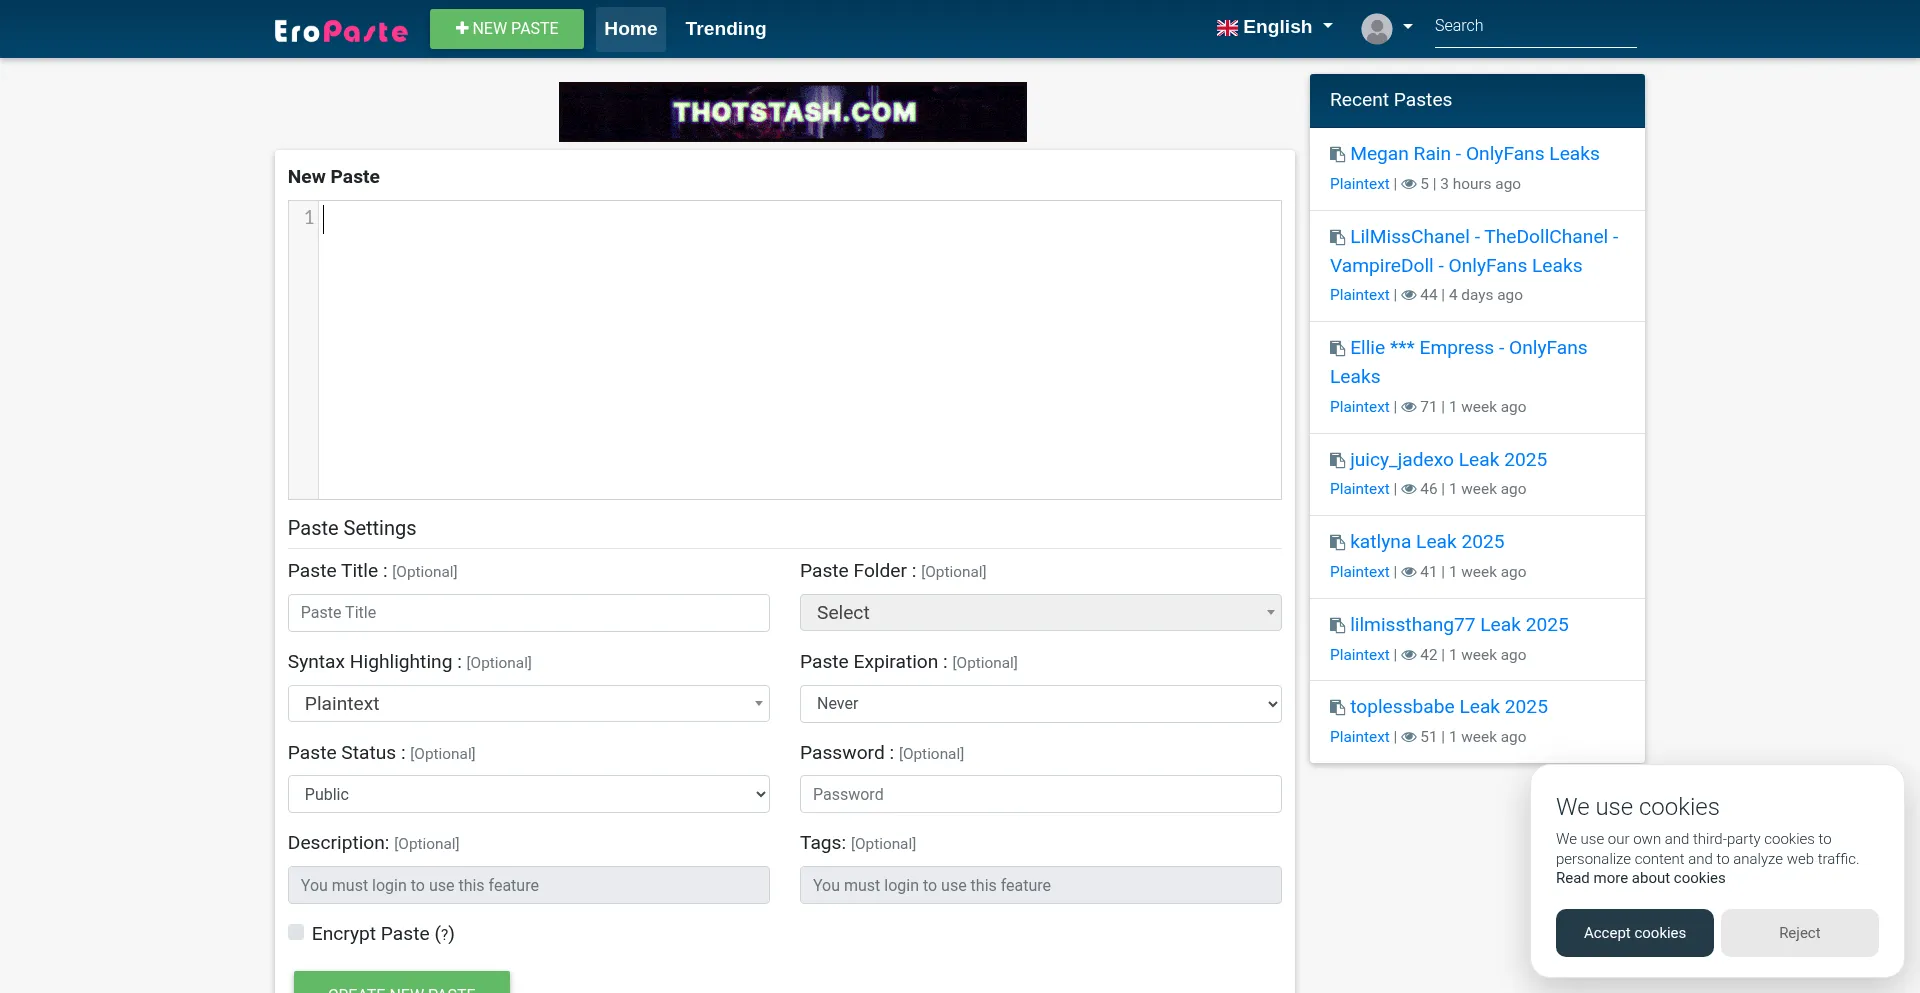1920x993 pixels.
Task: Click into the Paste Title input field
Action: tap(528, 613)
